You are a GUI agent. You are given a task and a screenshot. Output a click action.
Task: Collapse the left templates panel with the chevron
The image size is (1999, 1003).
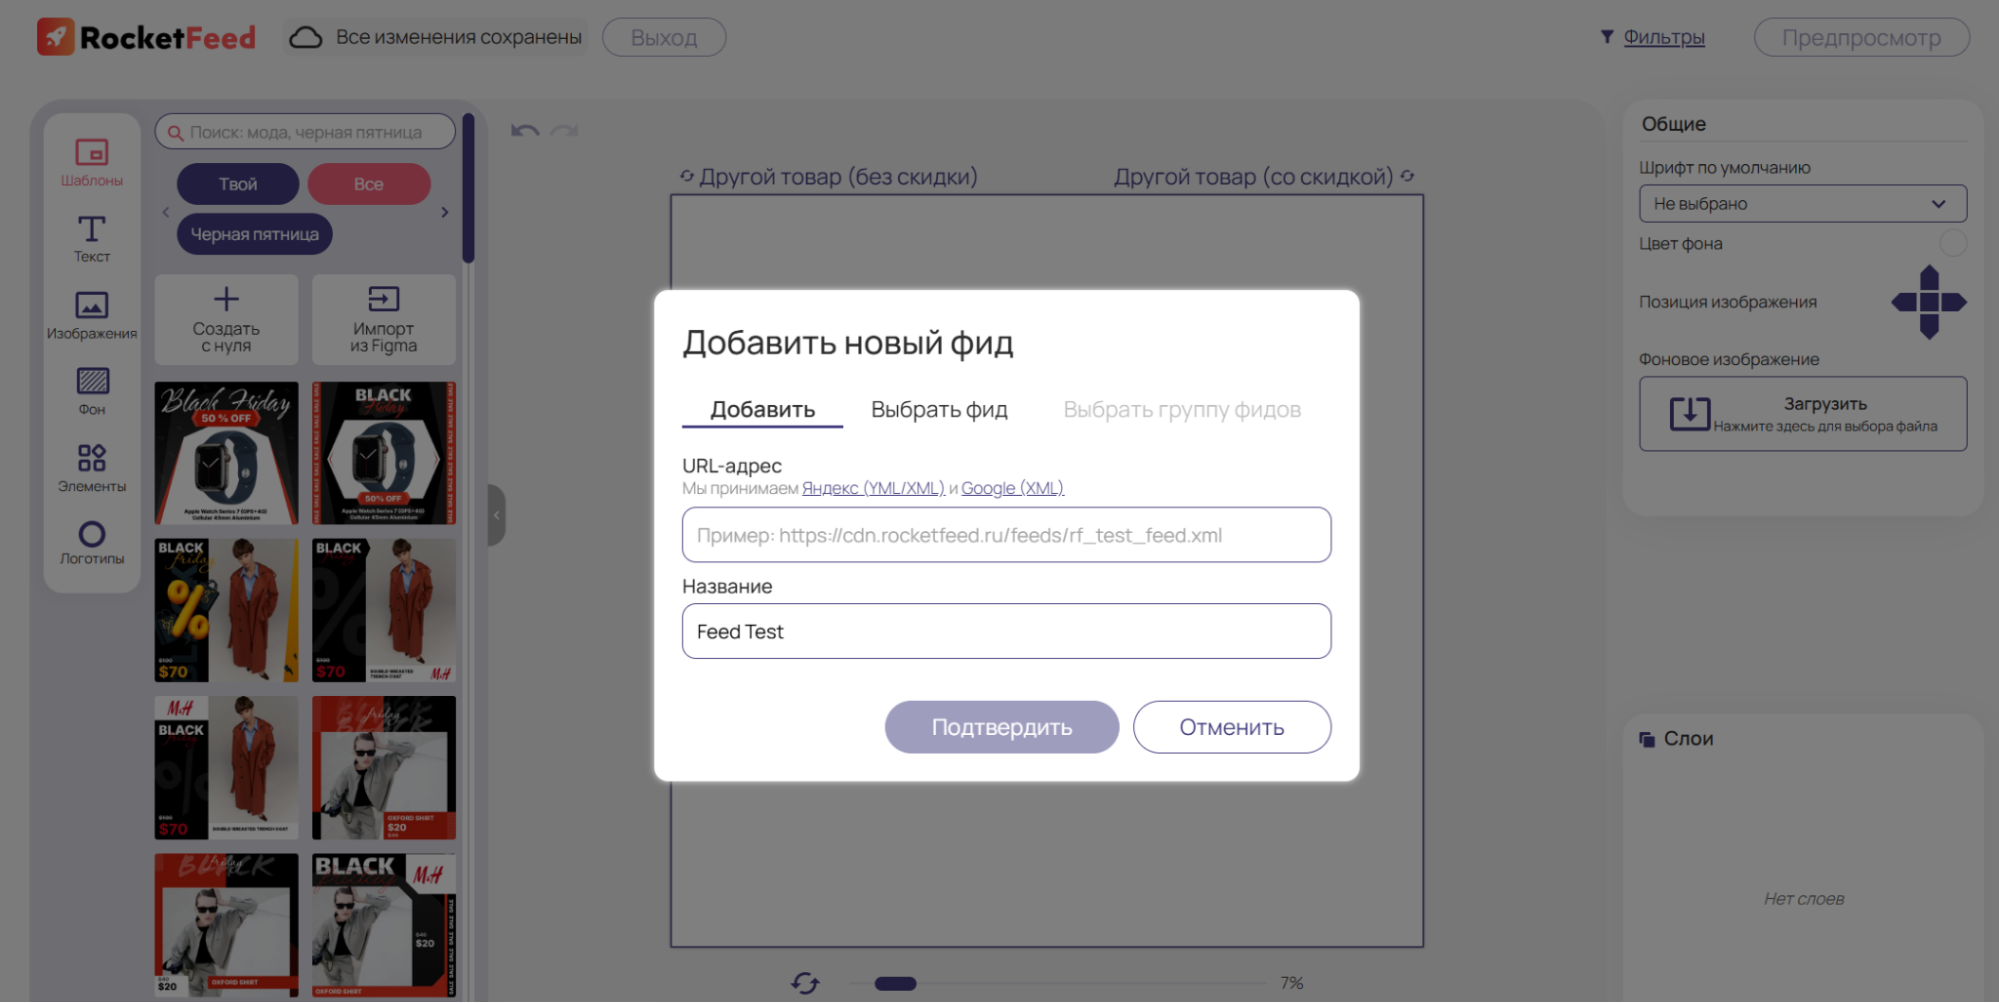pos(496,514)
